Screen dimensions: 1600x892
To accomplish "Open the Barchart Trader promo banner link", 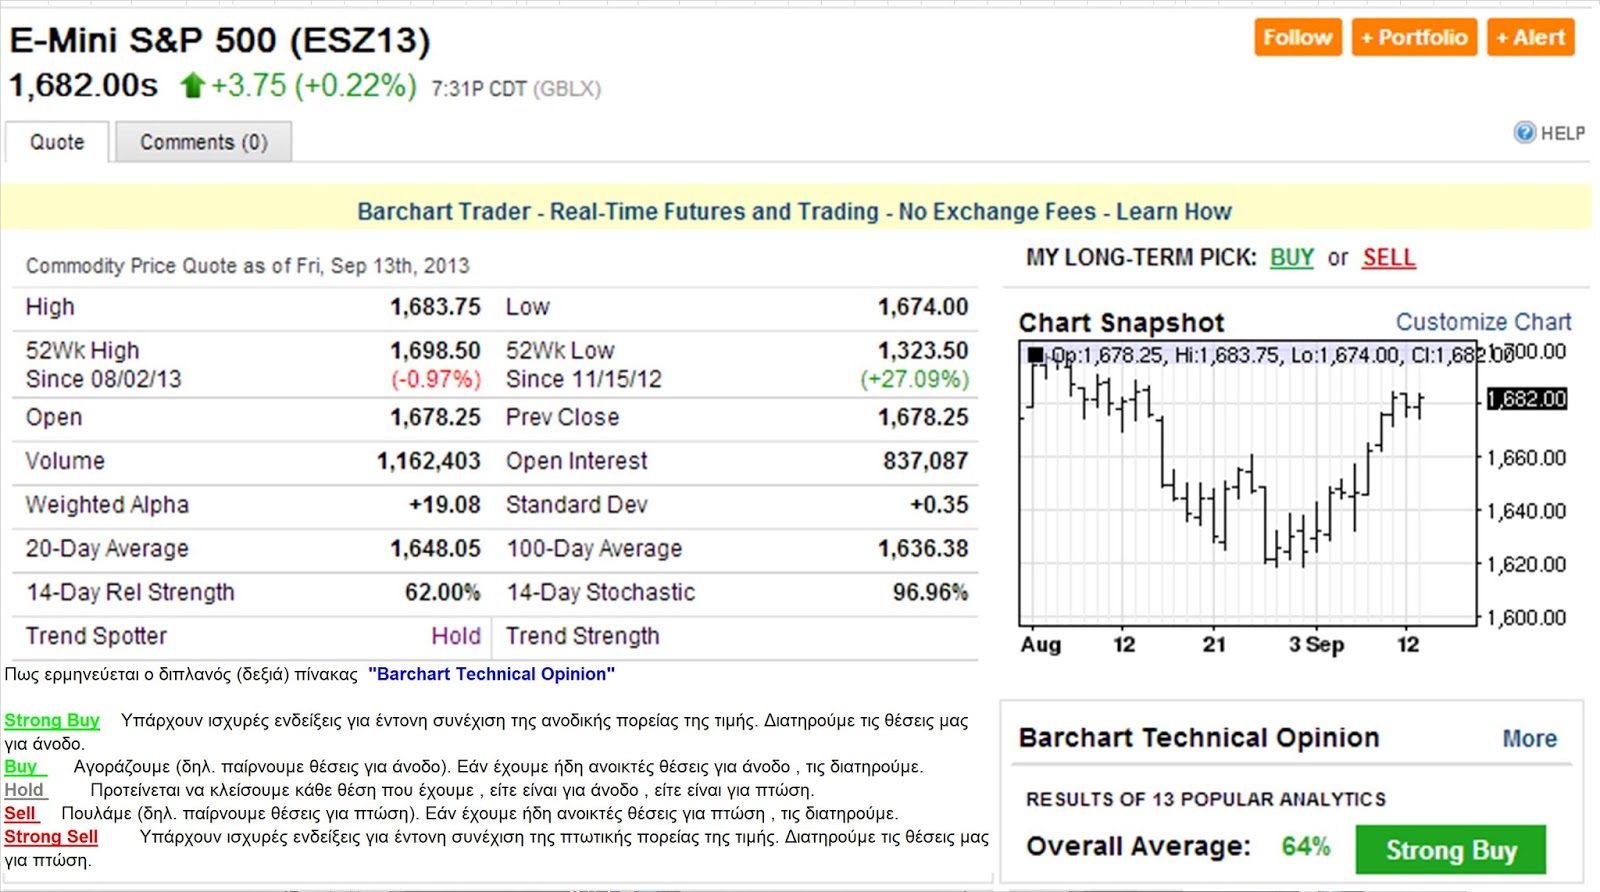I will tap(794, 212).
